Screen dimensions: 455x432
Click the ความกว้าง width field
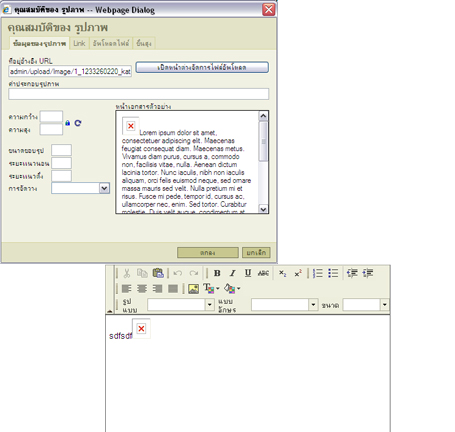pos(51,117)
